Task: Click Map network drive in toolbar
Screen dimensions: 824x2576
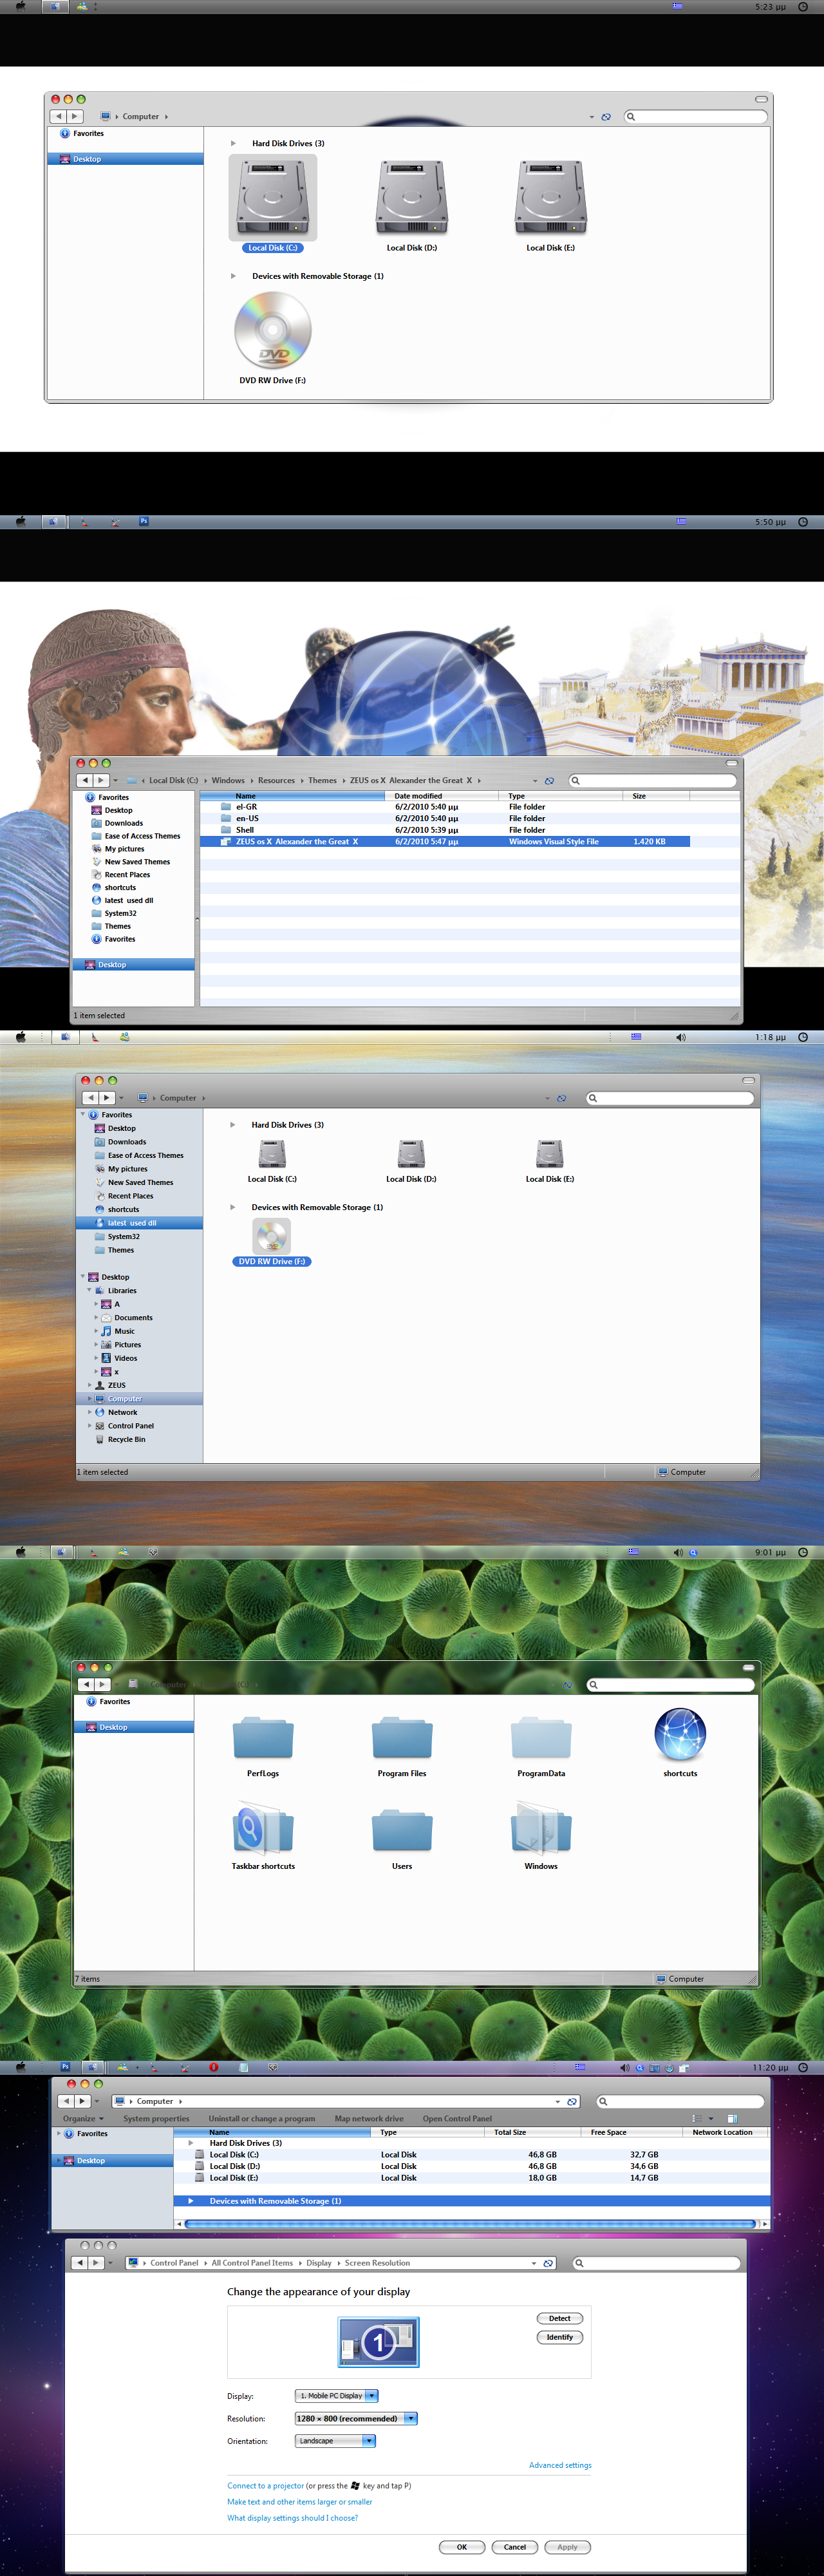Action: click(x=369, y=2118)
